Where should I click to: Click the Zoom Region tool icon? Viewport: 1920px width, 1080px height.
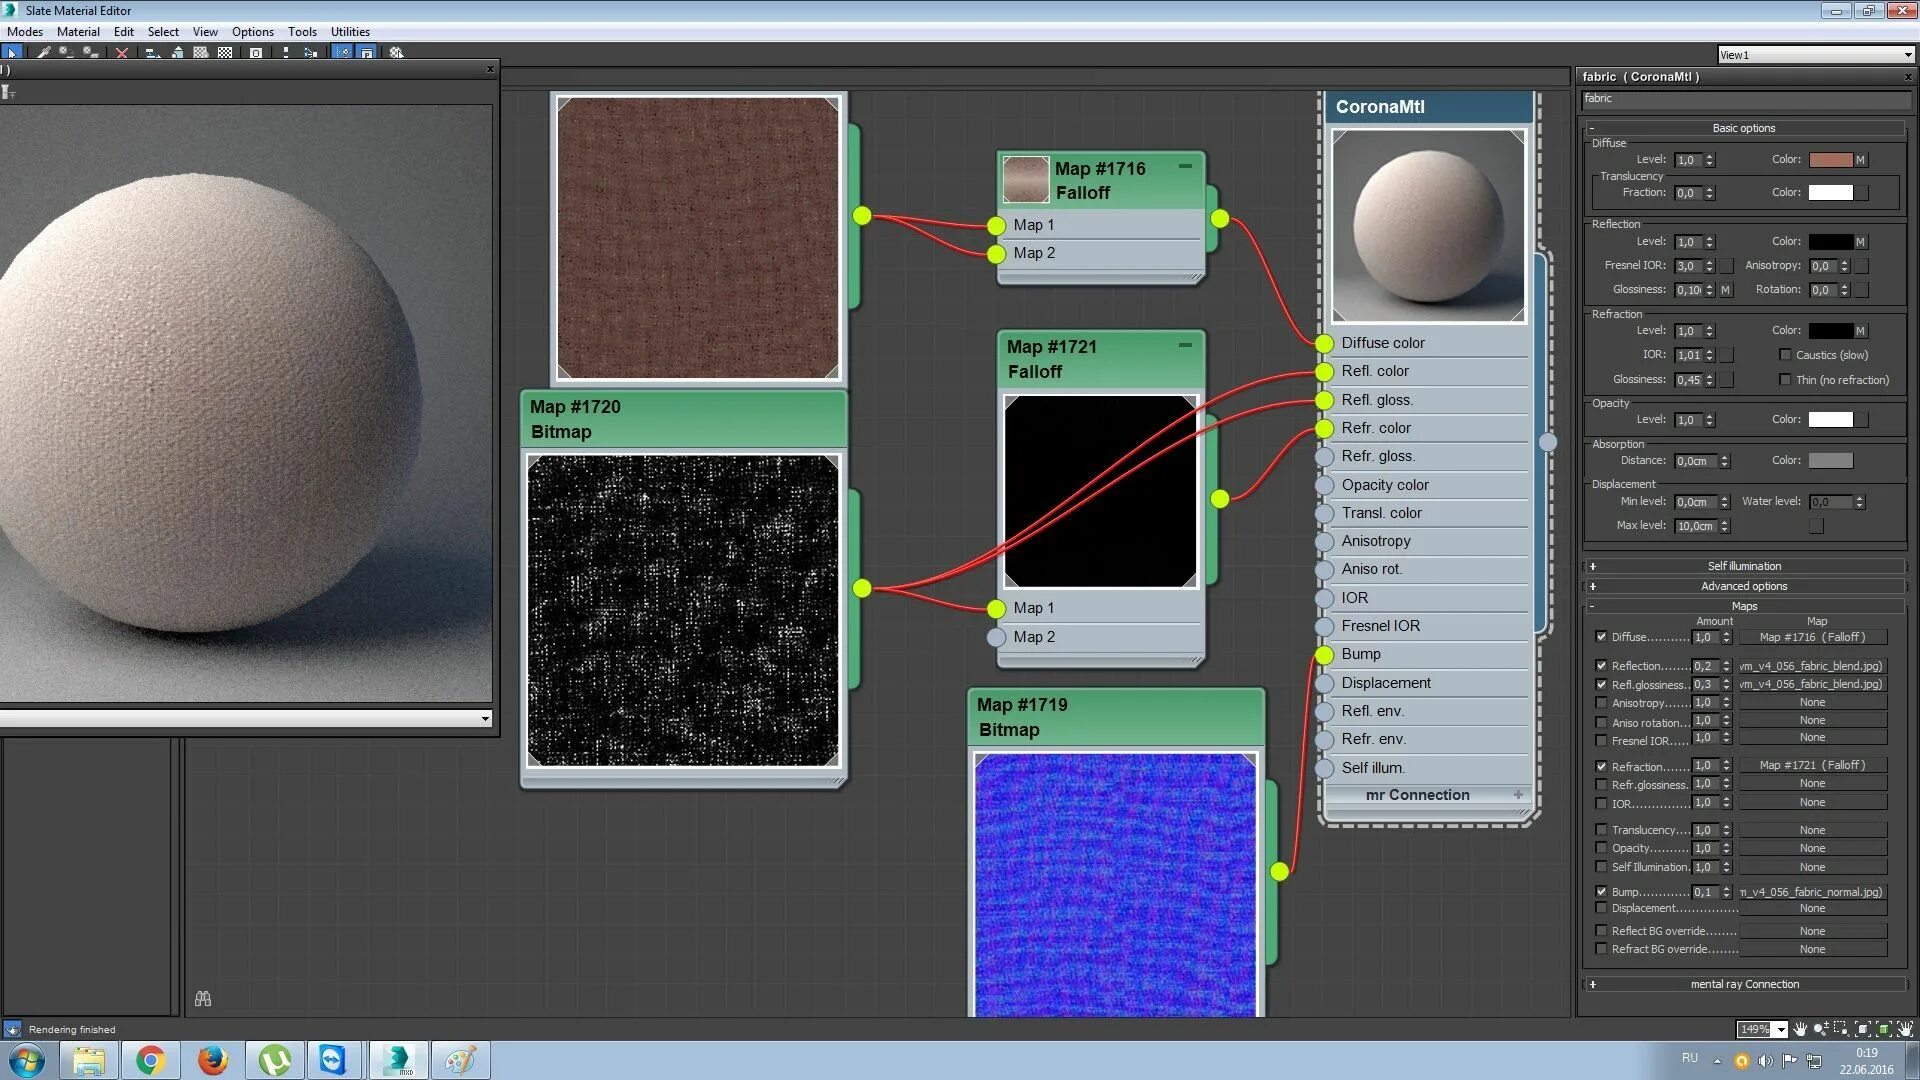1841,1029
